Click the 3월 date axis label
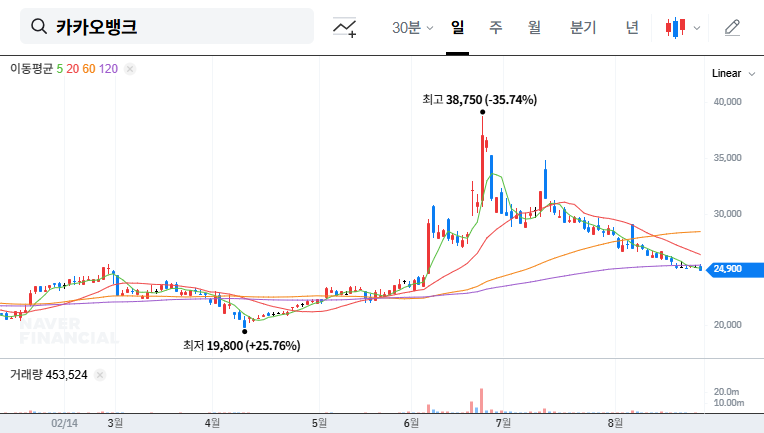 tap(115, 423)
